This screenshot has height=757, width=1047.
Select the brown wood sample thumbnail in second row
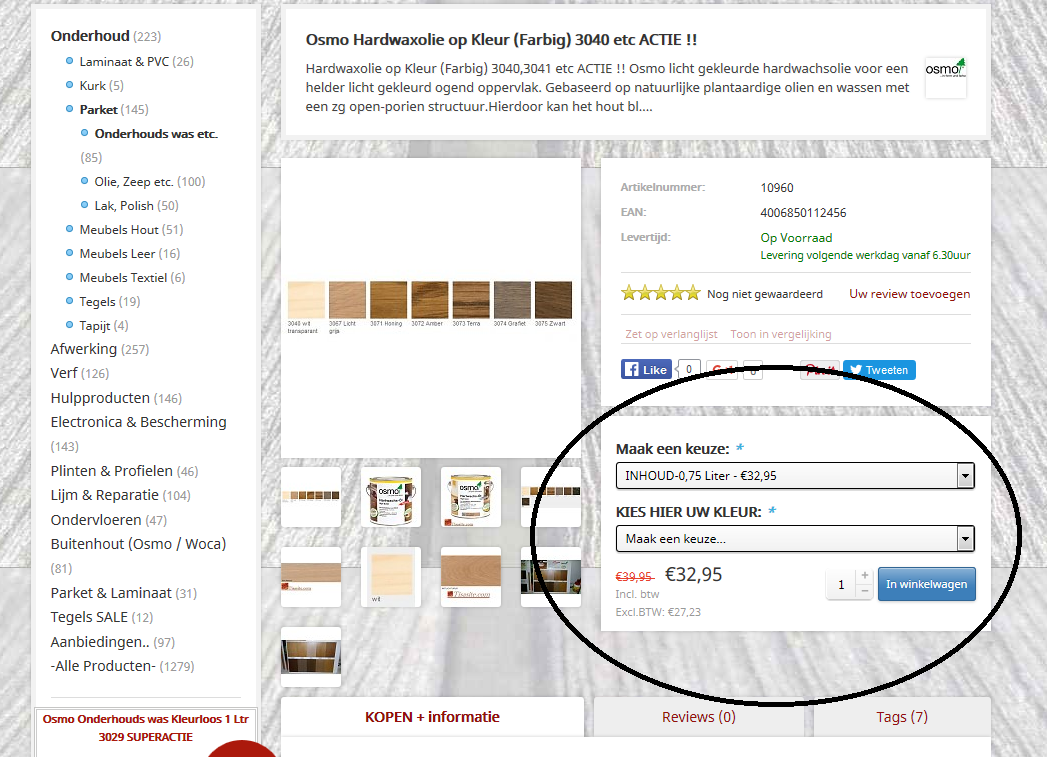471,577
